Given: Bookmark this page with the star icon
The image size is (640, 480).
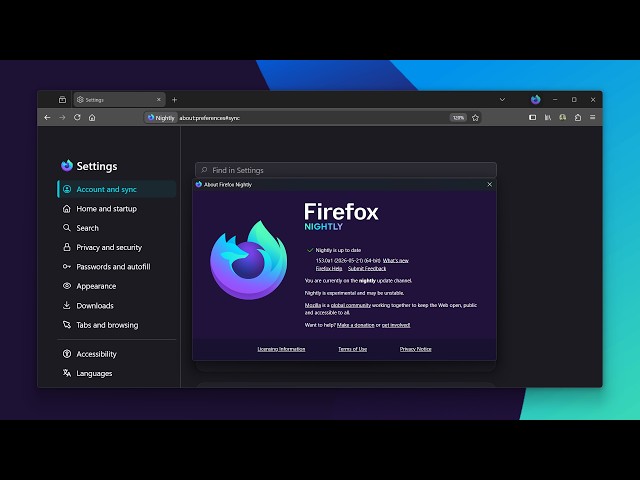Looking at the screenshot, I should click(x=475, y=118).
